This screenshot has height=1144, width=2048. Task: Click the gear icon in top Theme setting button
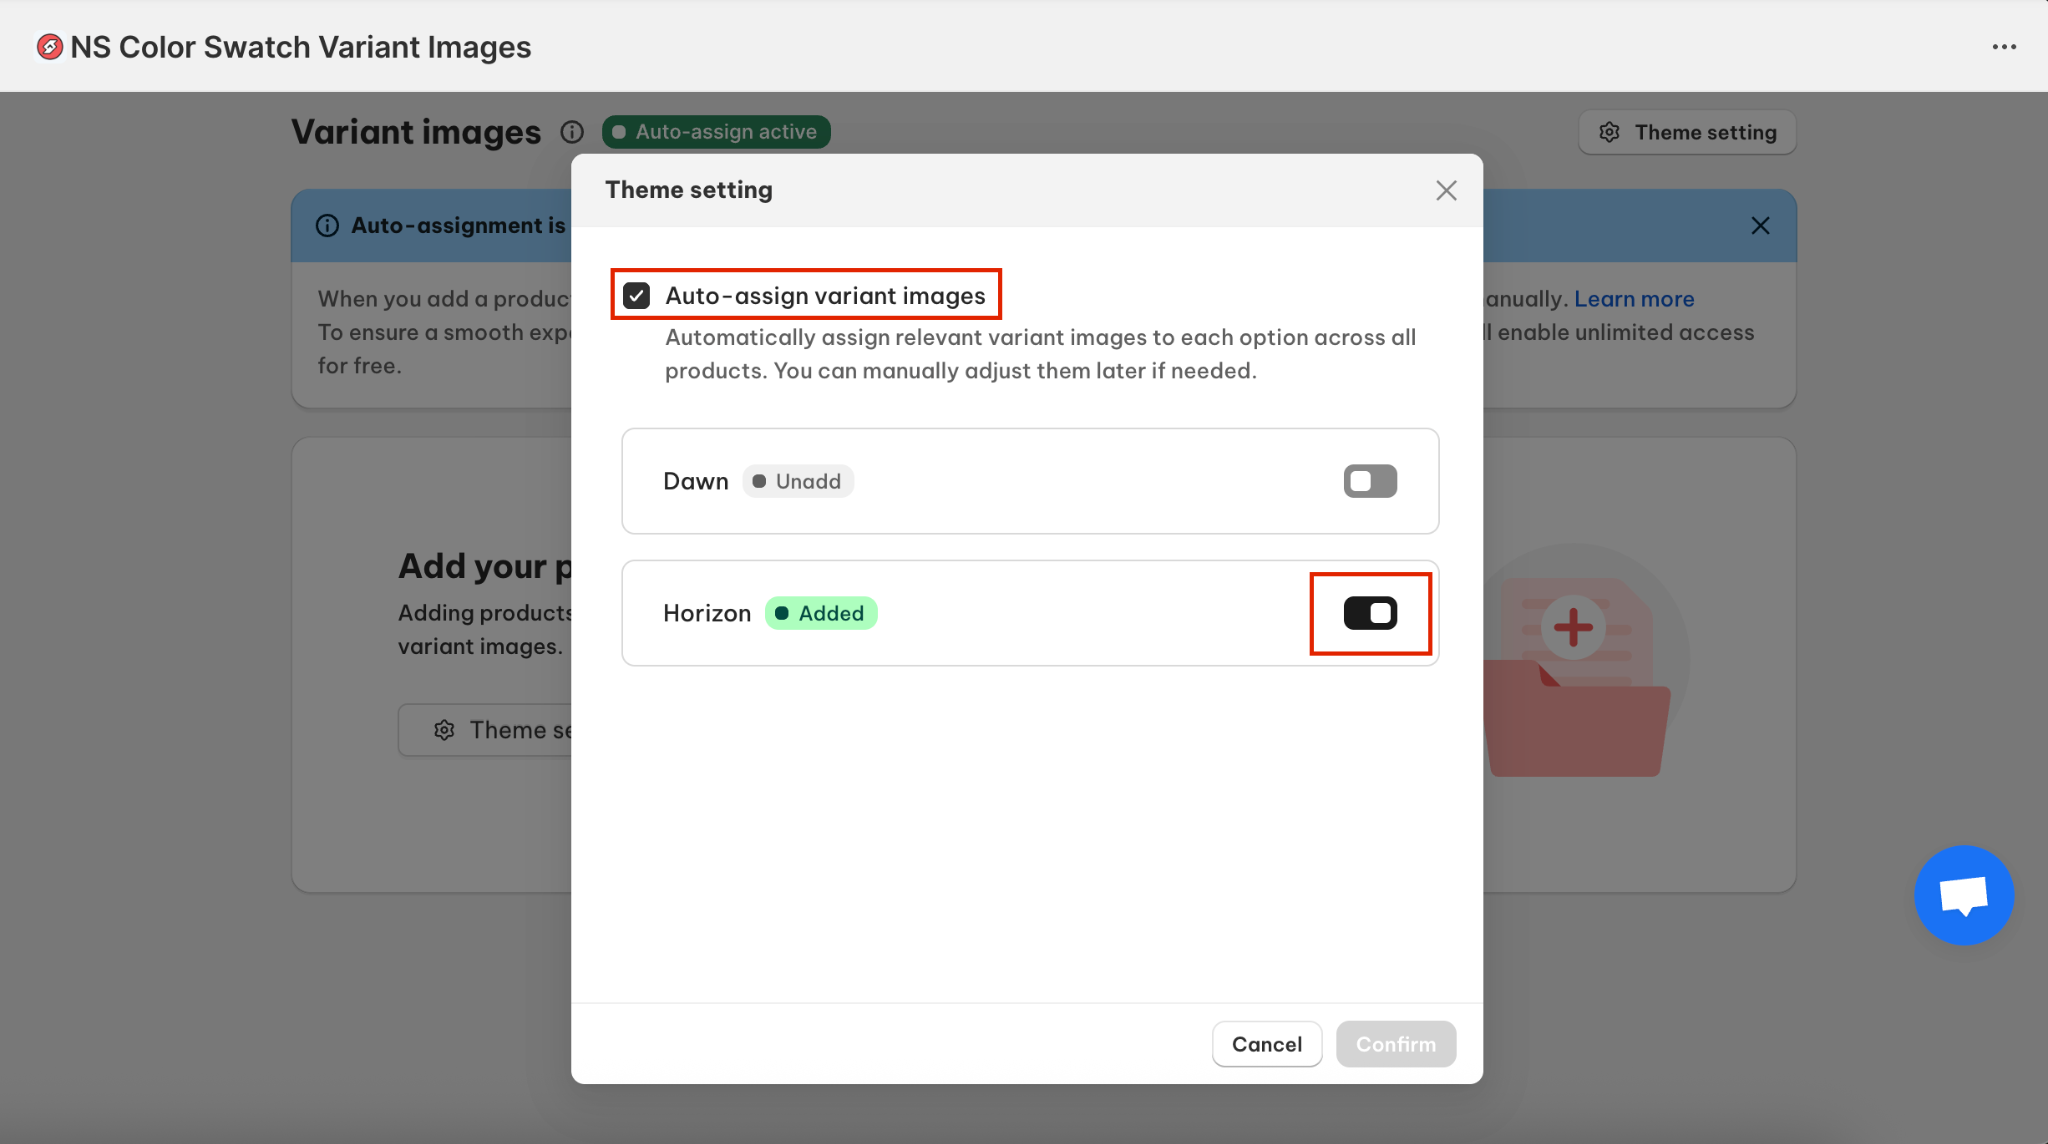point(1609,132)
